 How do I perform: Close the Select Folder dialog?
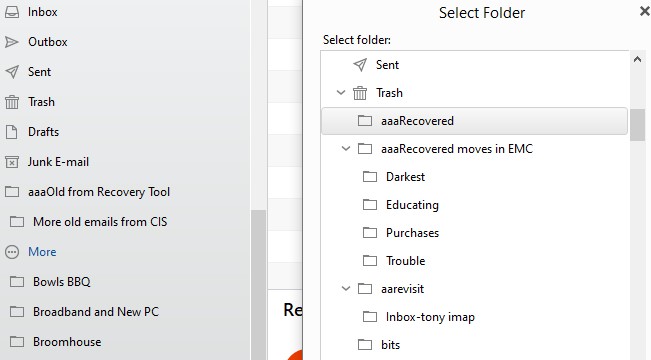point(645,11)
